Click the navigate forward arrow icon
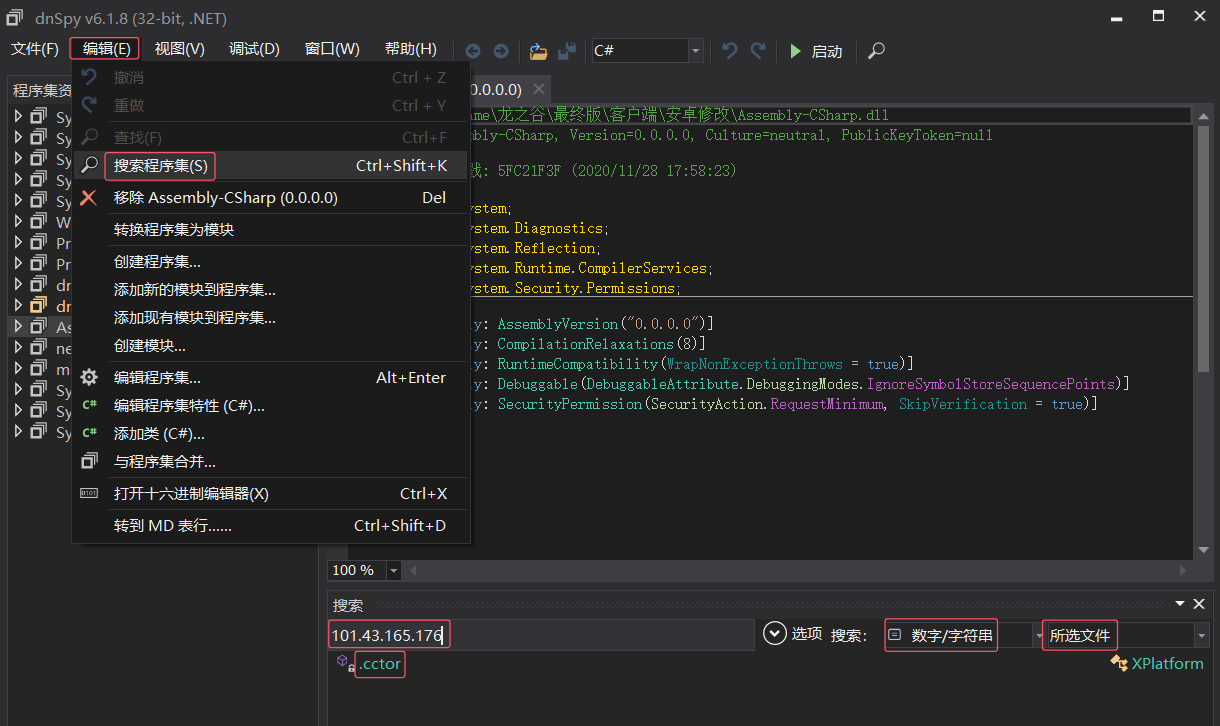 501,51
